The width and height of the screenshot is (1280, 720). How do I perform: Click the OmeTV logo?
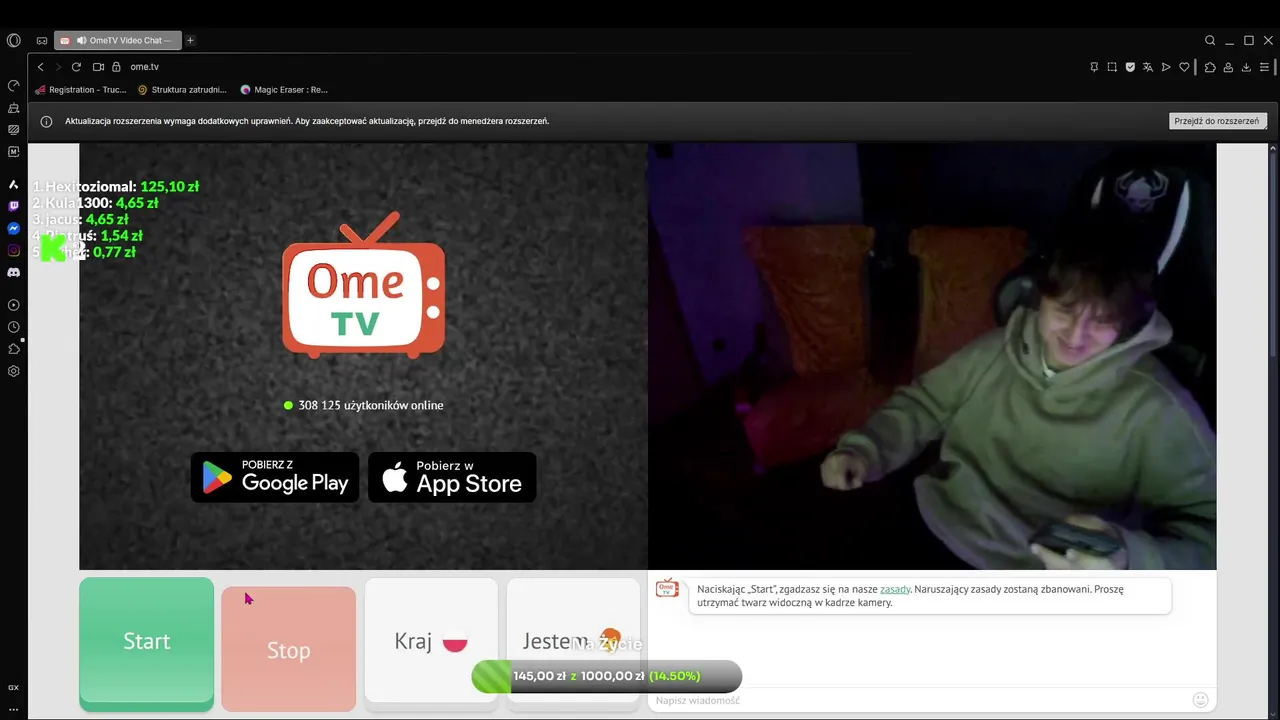coord(363,285)
